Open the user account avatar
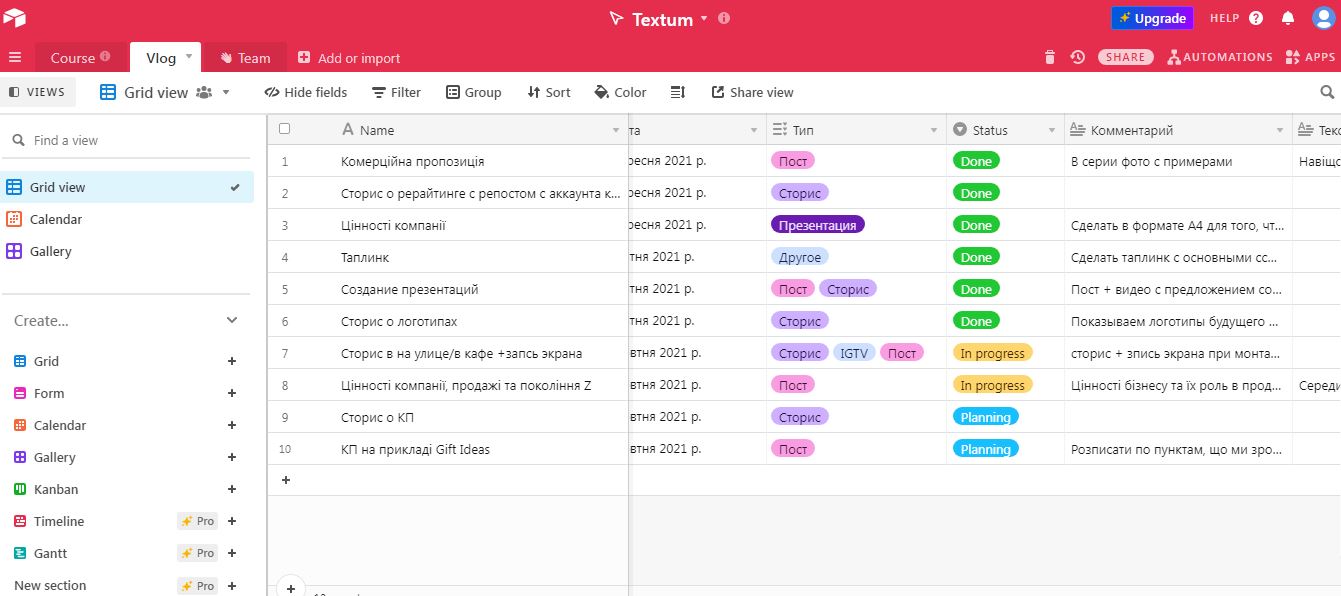 pos(1323,19)
